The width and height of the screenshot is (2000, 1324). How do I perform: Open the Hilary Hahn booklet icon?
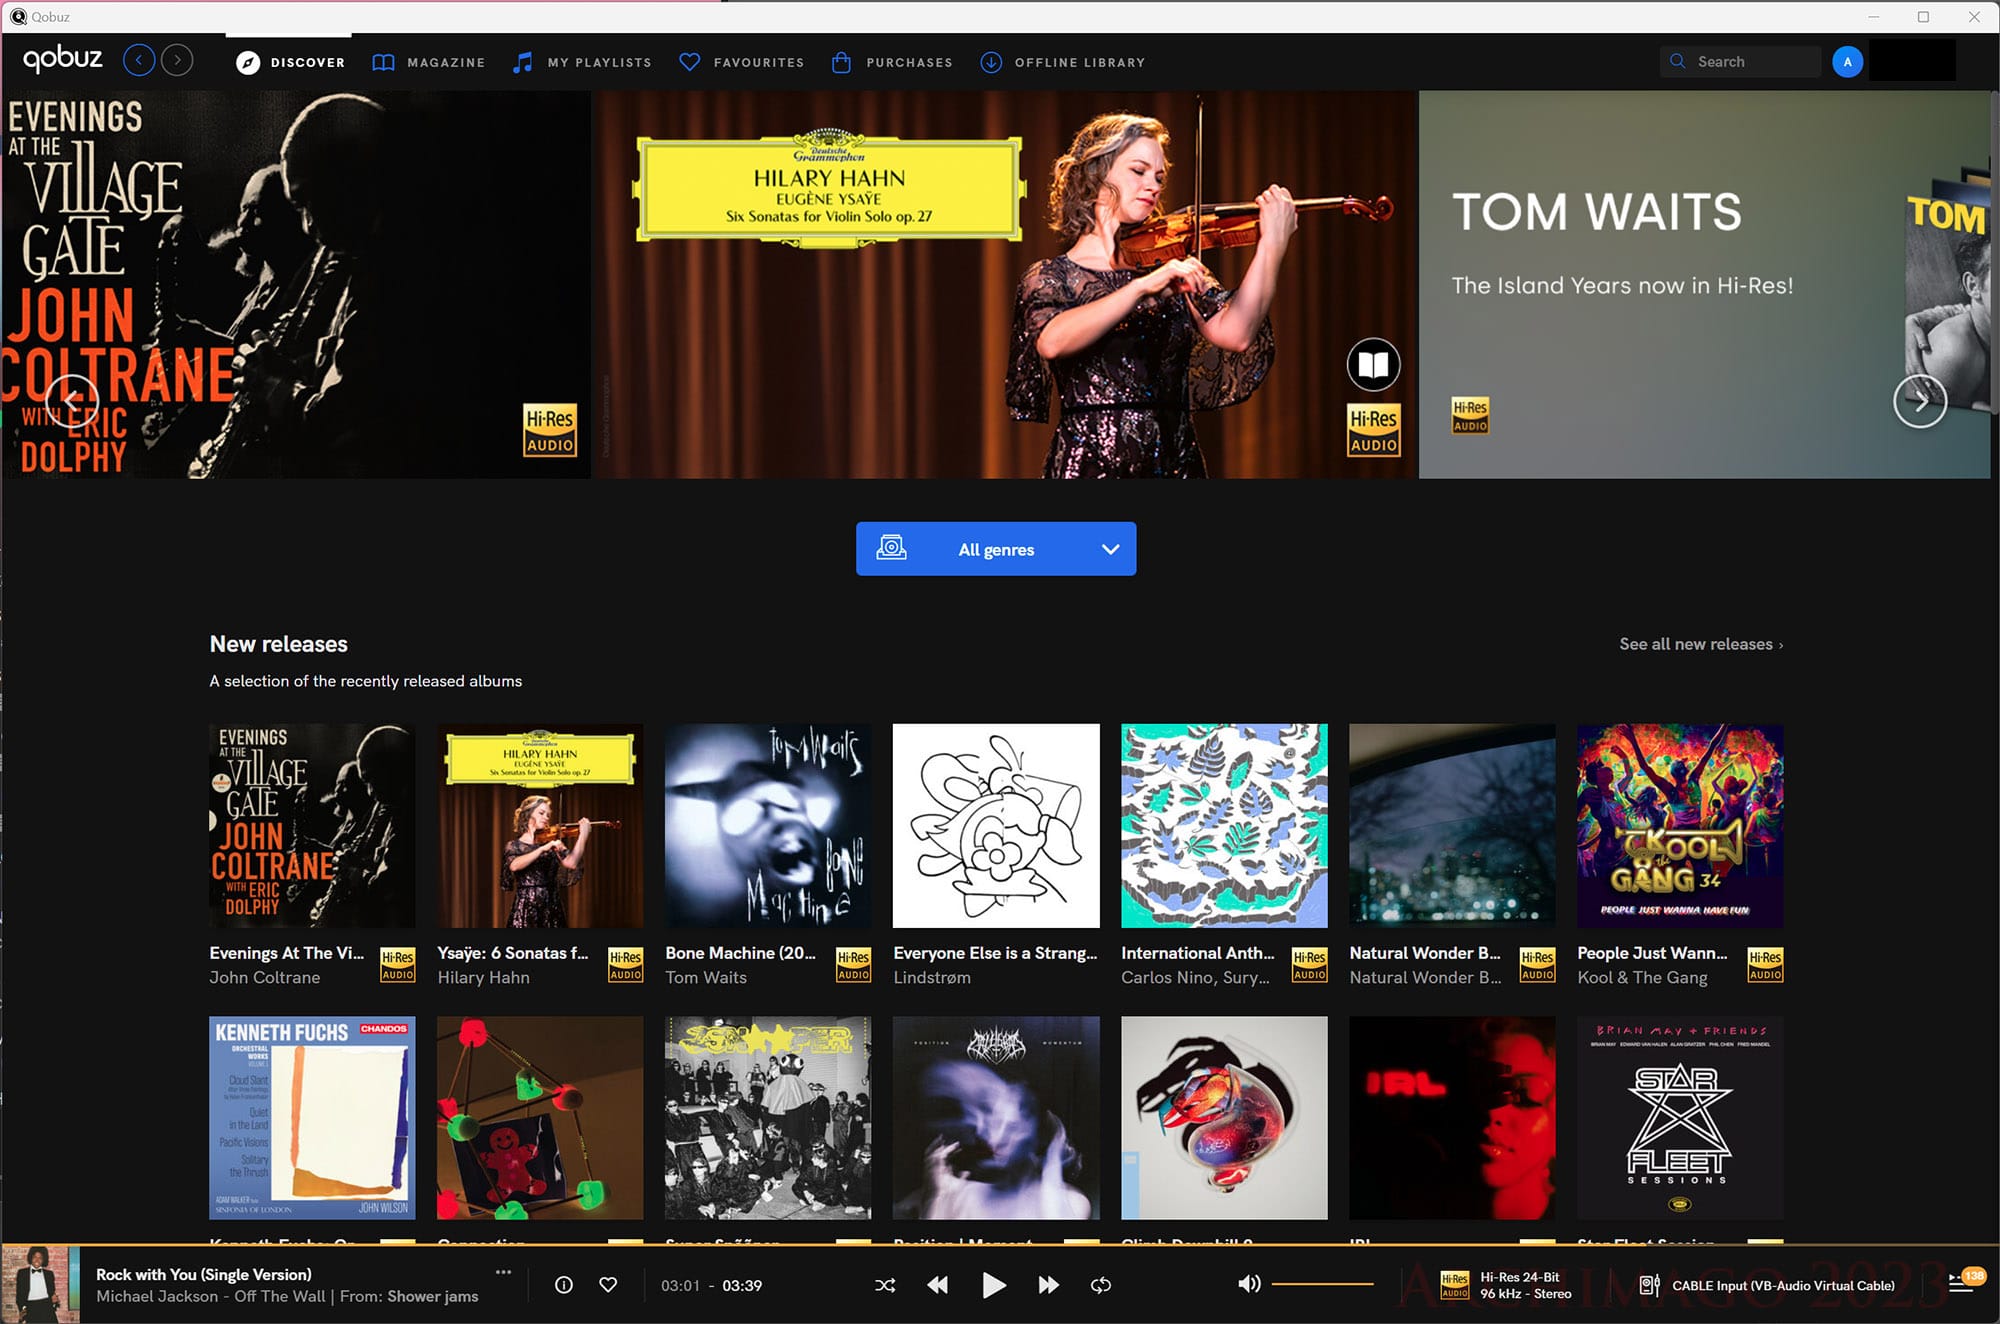tap(1373, 365)
